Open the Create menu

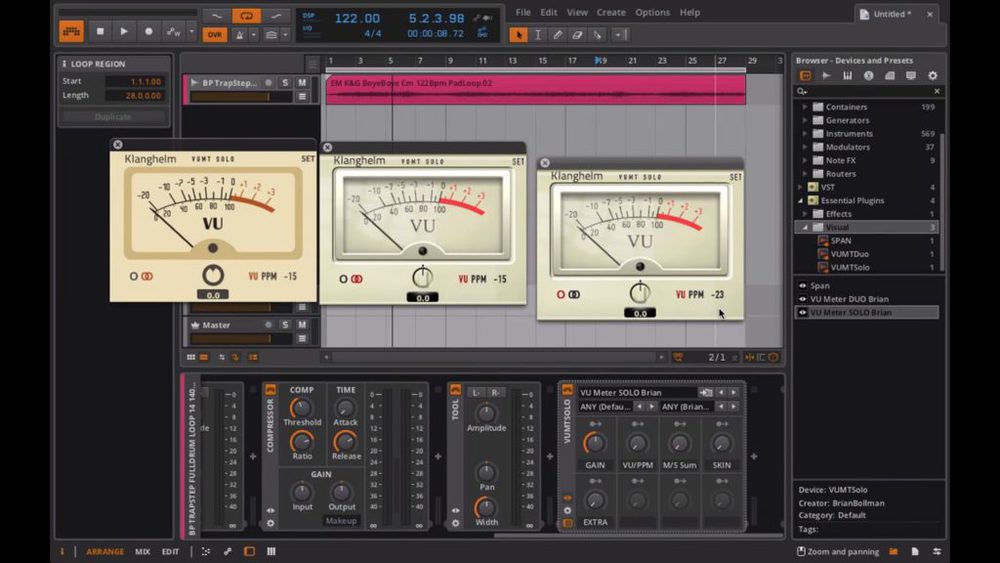pyautogui.click(x=611, y=12)
